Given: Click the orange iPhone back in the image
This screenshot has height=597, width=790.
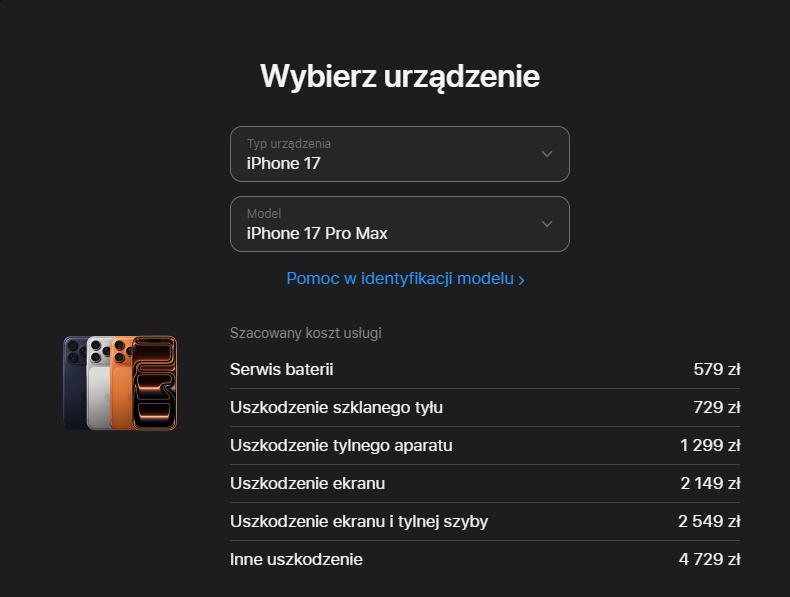Looking at the screenshot, I should click(x=121, y=383).
